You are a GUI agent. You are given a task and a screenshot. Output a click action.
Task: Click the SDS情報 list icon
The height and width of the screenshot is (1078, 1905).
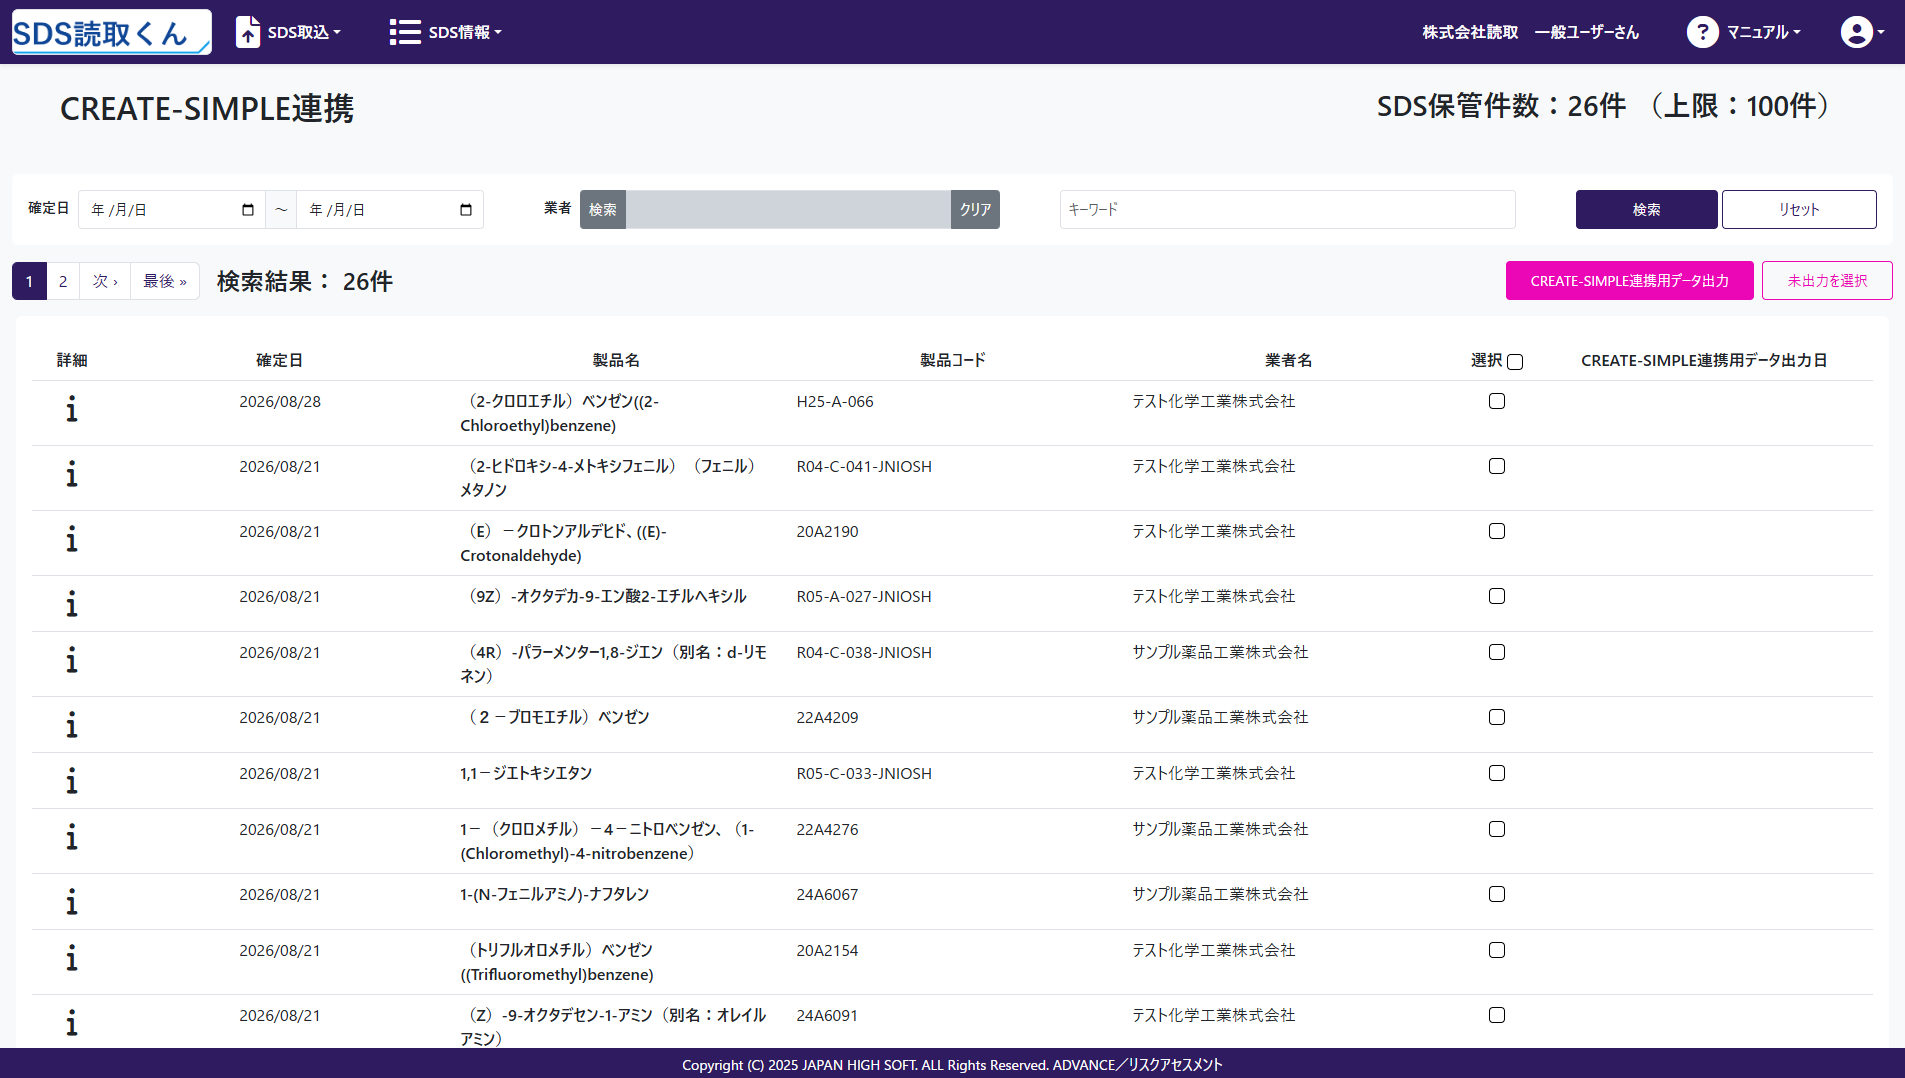tap(405, 32)
